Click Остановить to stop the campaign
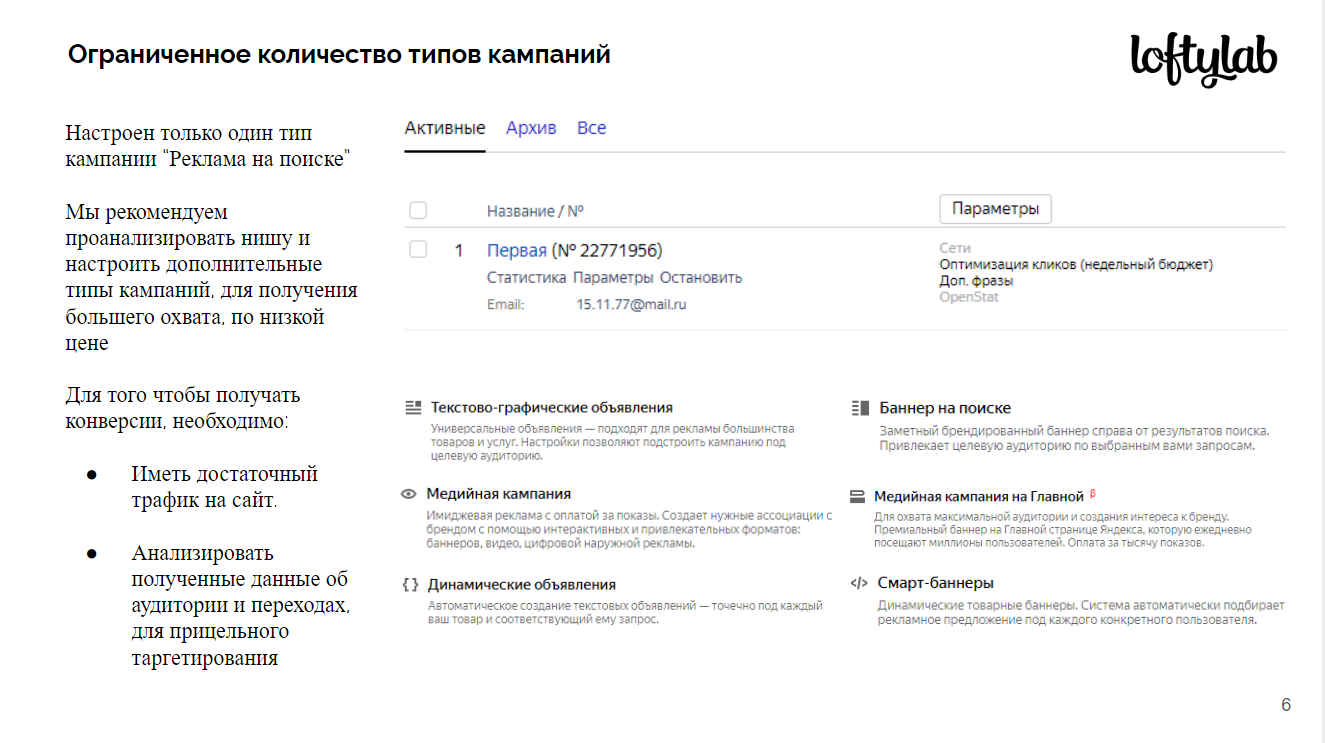The height and width of the screenshot is (743, 1325). tap(700, 277)
